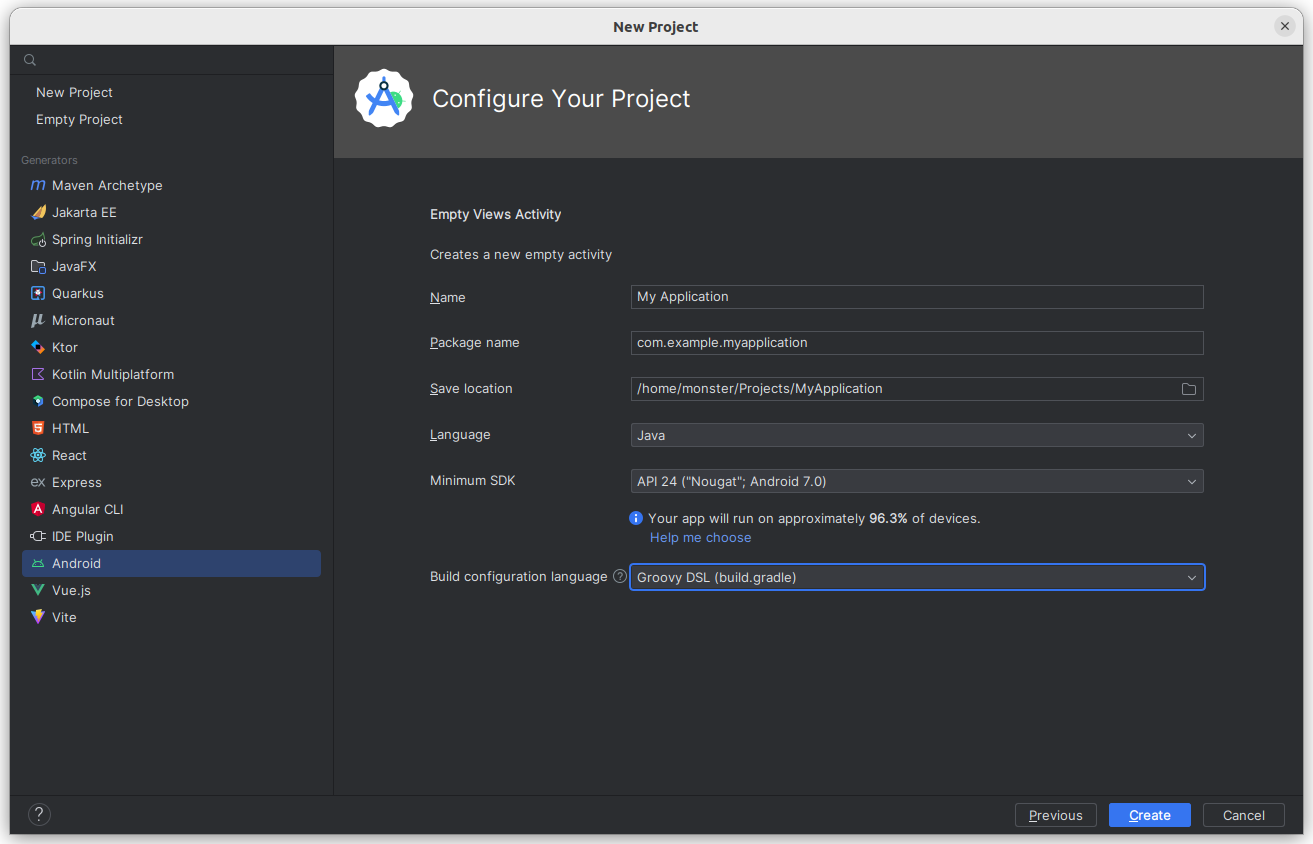This screenshot has width=1313, height=844.
Task: Click the React atom icon
Action: tap(38, 455)
